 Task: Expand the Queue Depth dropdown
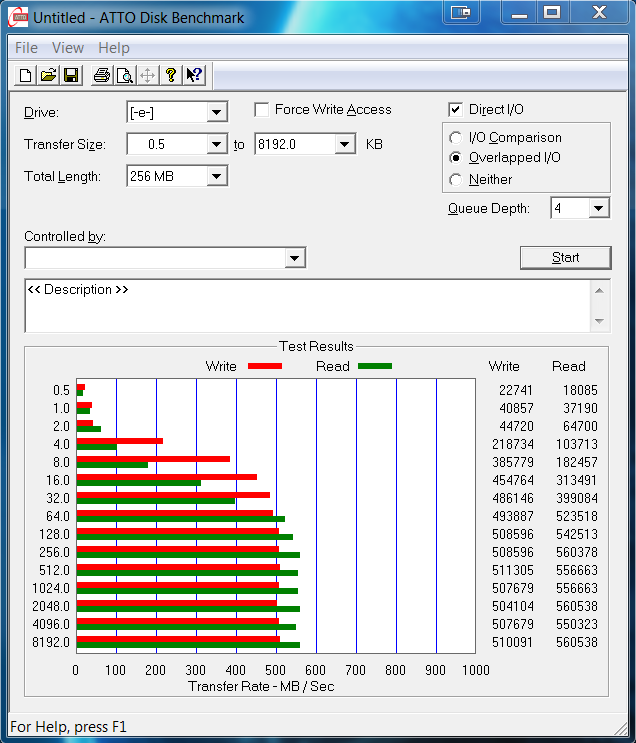pyautogui.click(x=598, y=208)
